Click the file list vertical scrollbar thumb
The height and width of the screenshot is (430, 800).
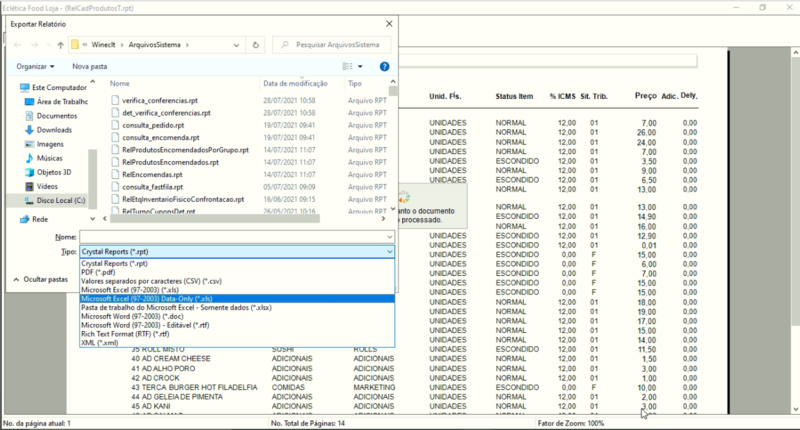tap(392, 91)
